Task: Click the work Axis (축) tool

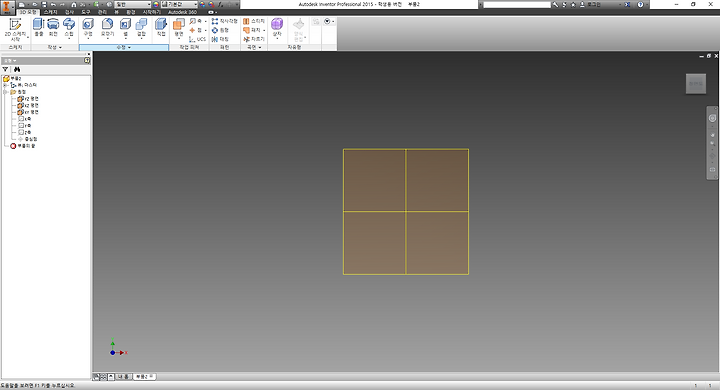Action: click(197, 21)
